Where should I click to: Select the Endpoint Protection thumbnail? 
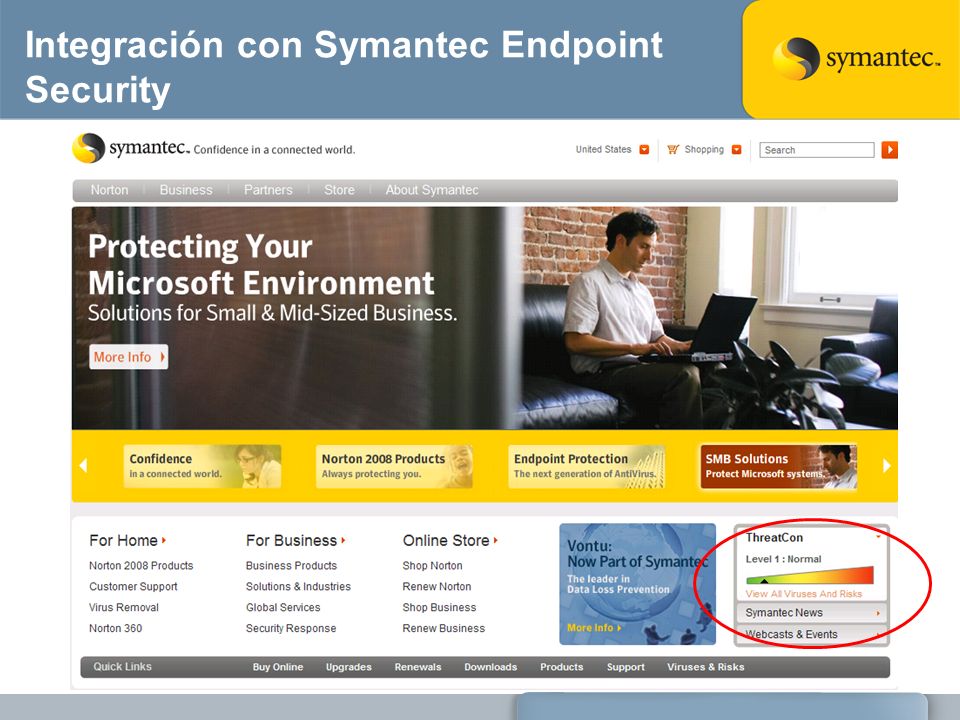click(587, 467)
